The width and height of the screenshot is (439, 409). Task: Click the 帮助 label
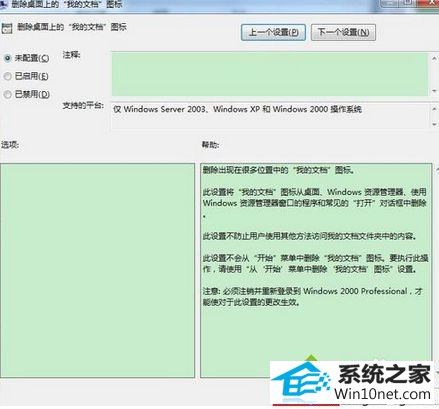[x=210, y=145]
